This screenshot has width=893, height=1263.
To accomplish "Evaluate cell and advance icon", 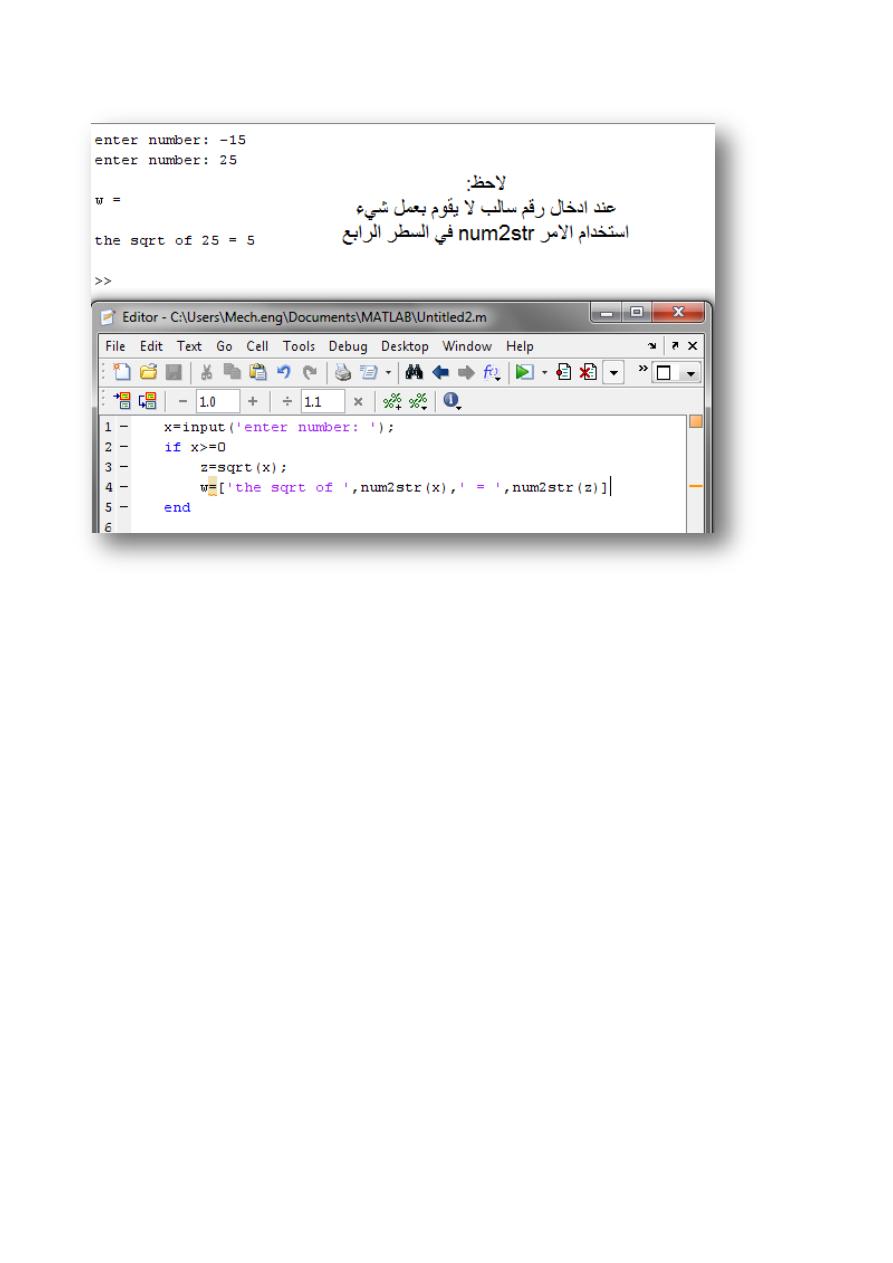I will 148,401.
